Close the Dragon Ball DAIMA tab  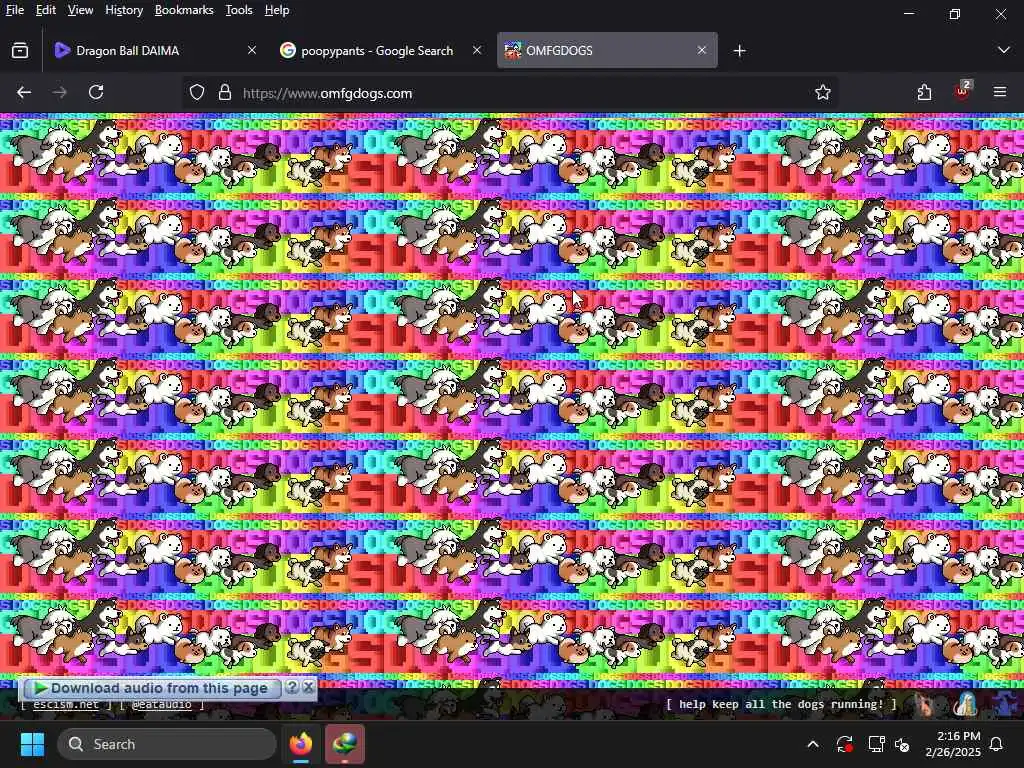[x=251, y=50]
